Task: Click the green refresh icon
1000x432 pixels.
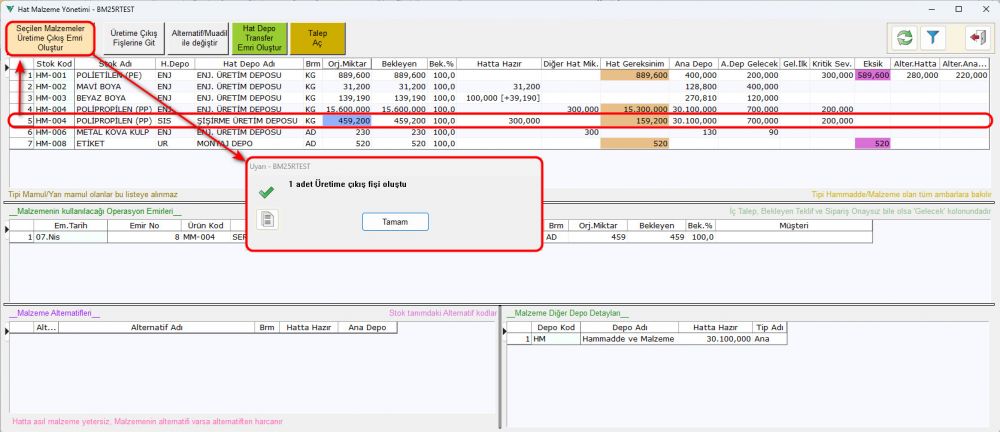Action: (904, 38)
